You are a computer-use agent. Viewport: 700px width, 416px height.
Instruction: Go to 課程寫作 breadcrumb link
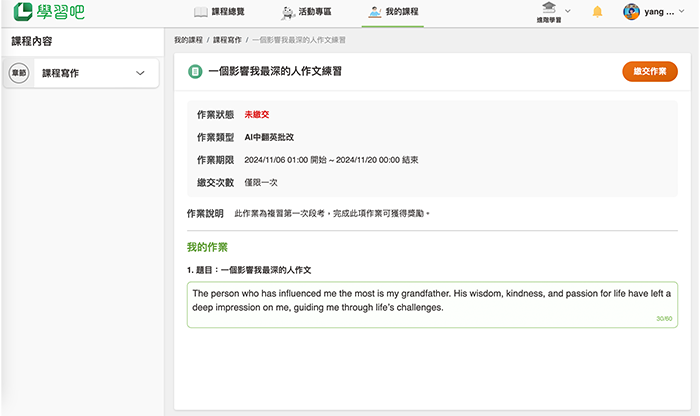[x=227, y=40]
